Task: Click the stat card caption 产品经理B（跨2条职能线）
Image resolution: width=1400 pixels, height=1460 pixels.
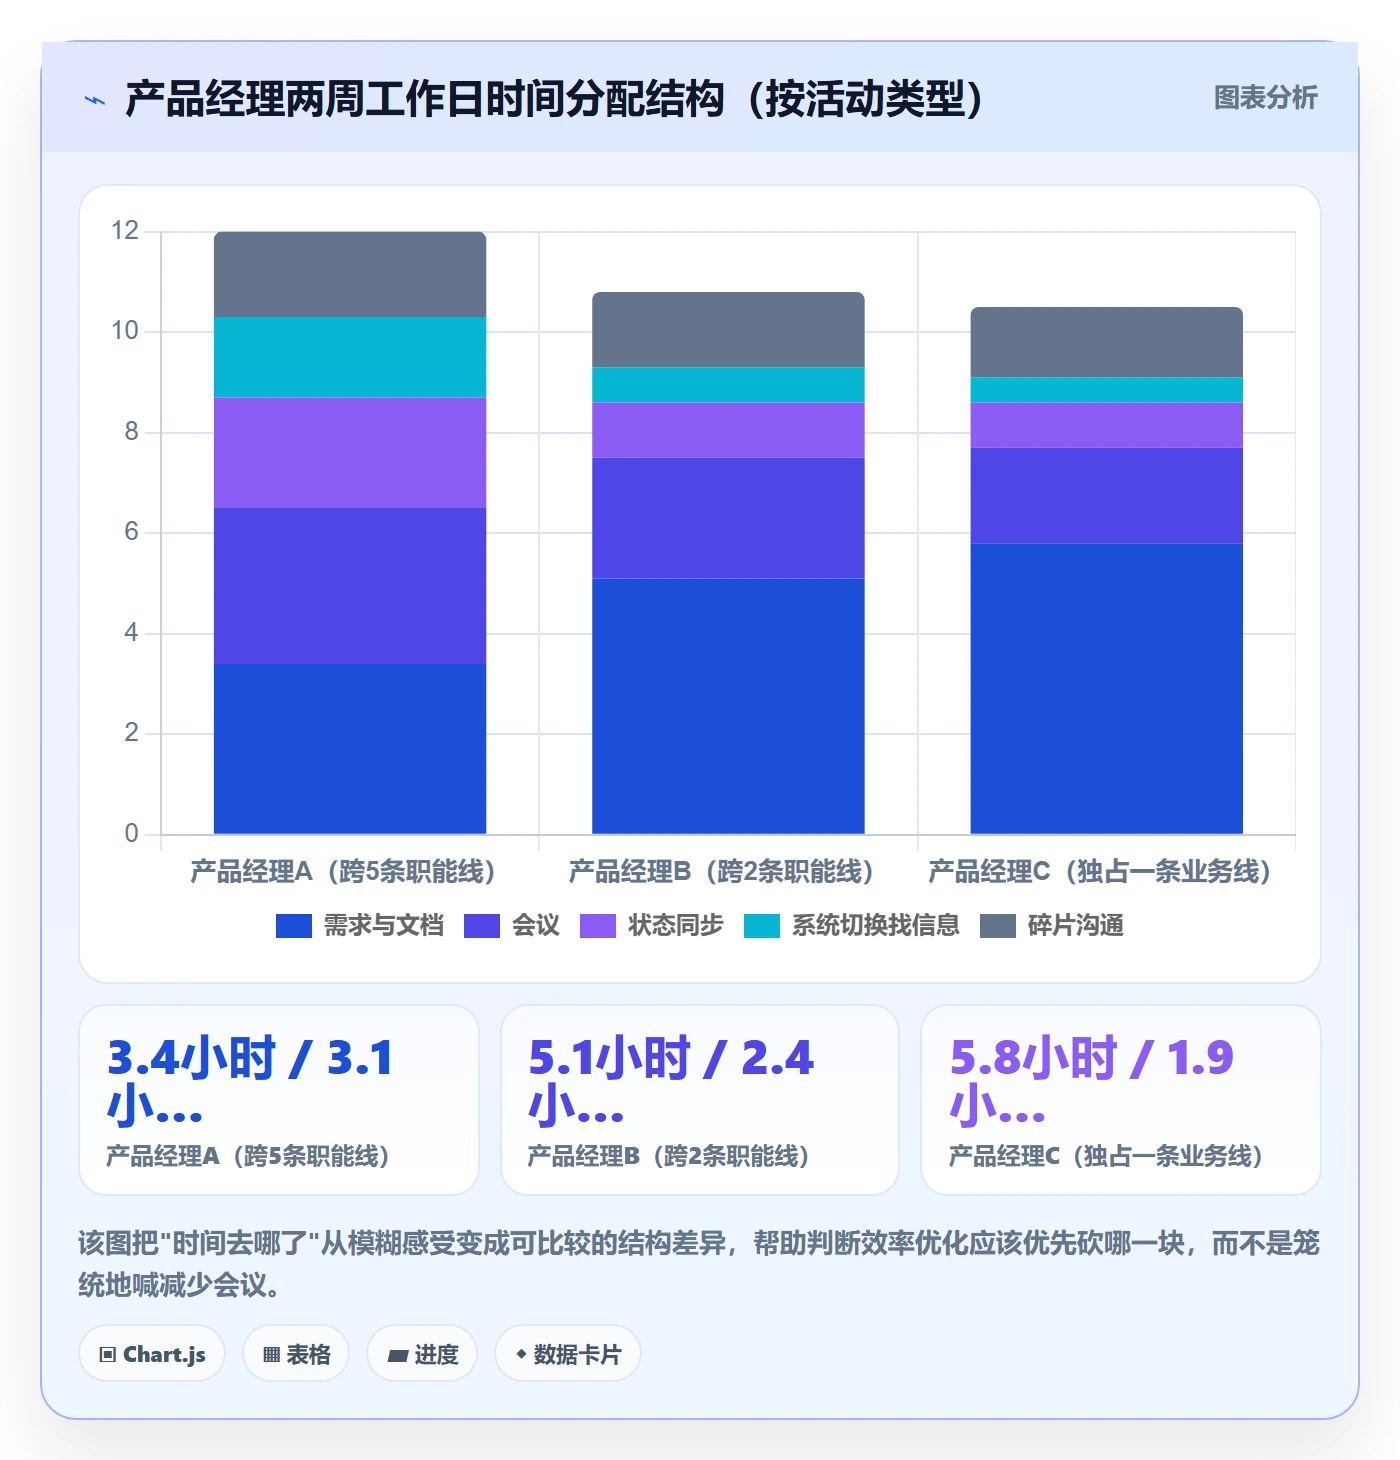Action: [x=668, y=1157]
